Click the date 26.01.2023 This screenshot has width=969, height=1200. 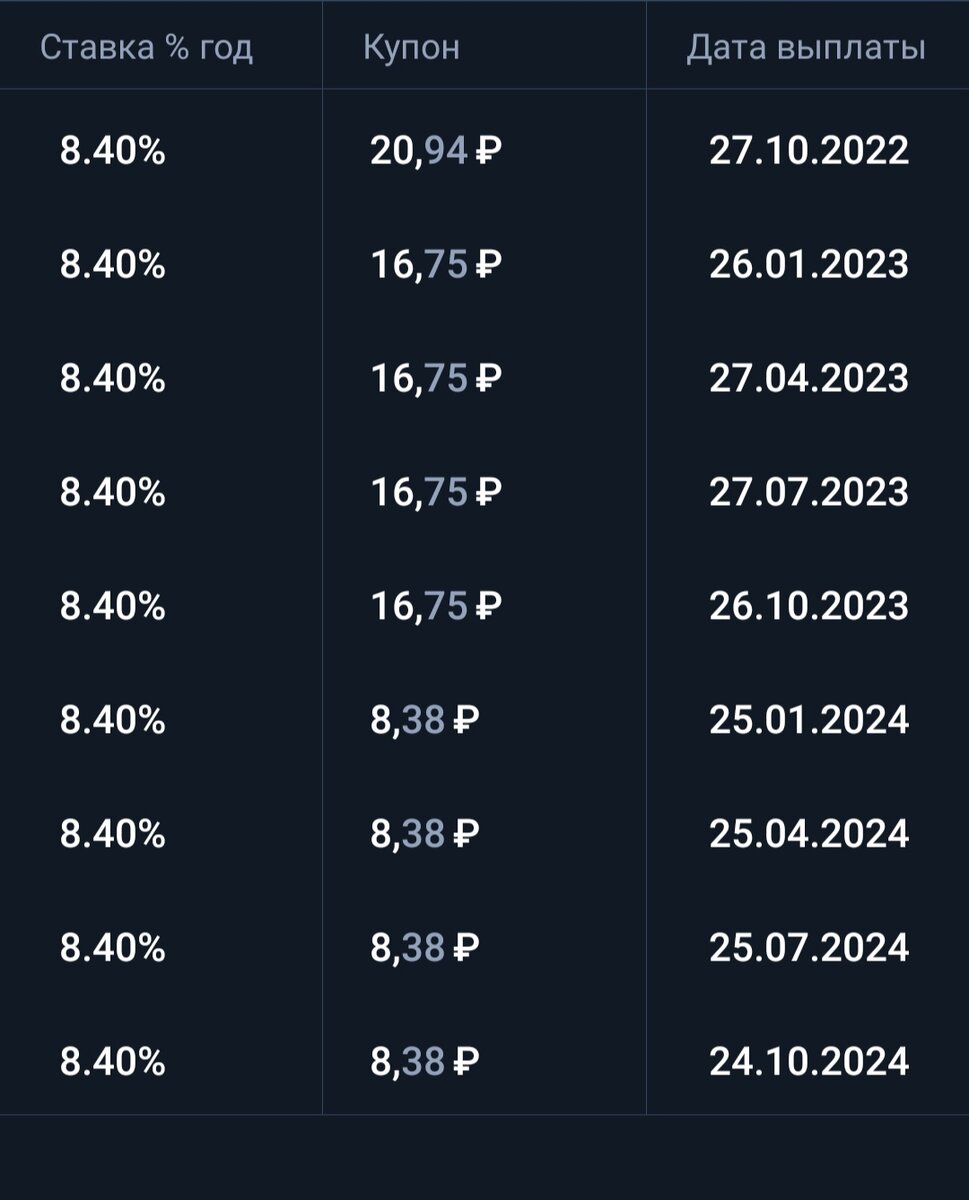click(x=809, y=265)
